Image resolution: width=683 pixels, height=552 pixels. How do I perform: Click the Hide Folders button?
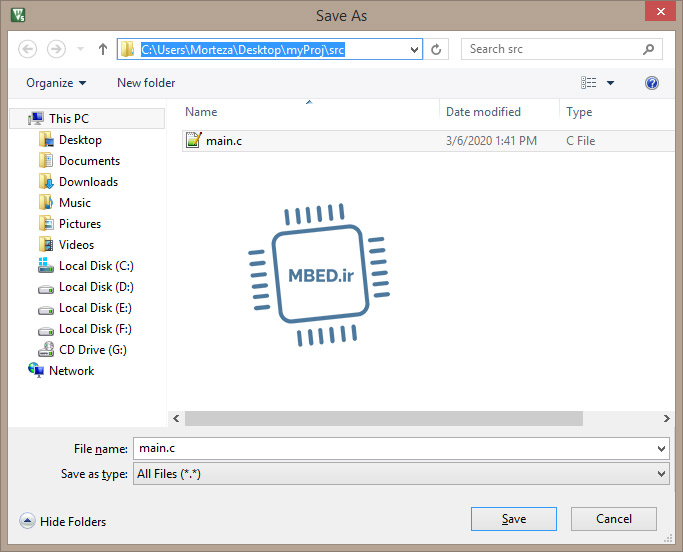[63, 521]
